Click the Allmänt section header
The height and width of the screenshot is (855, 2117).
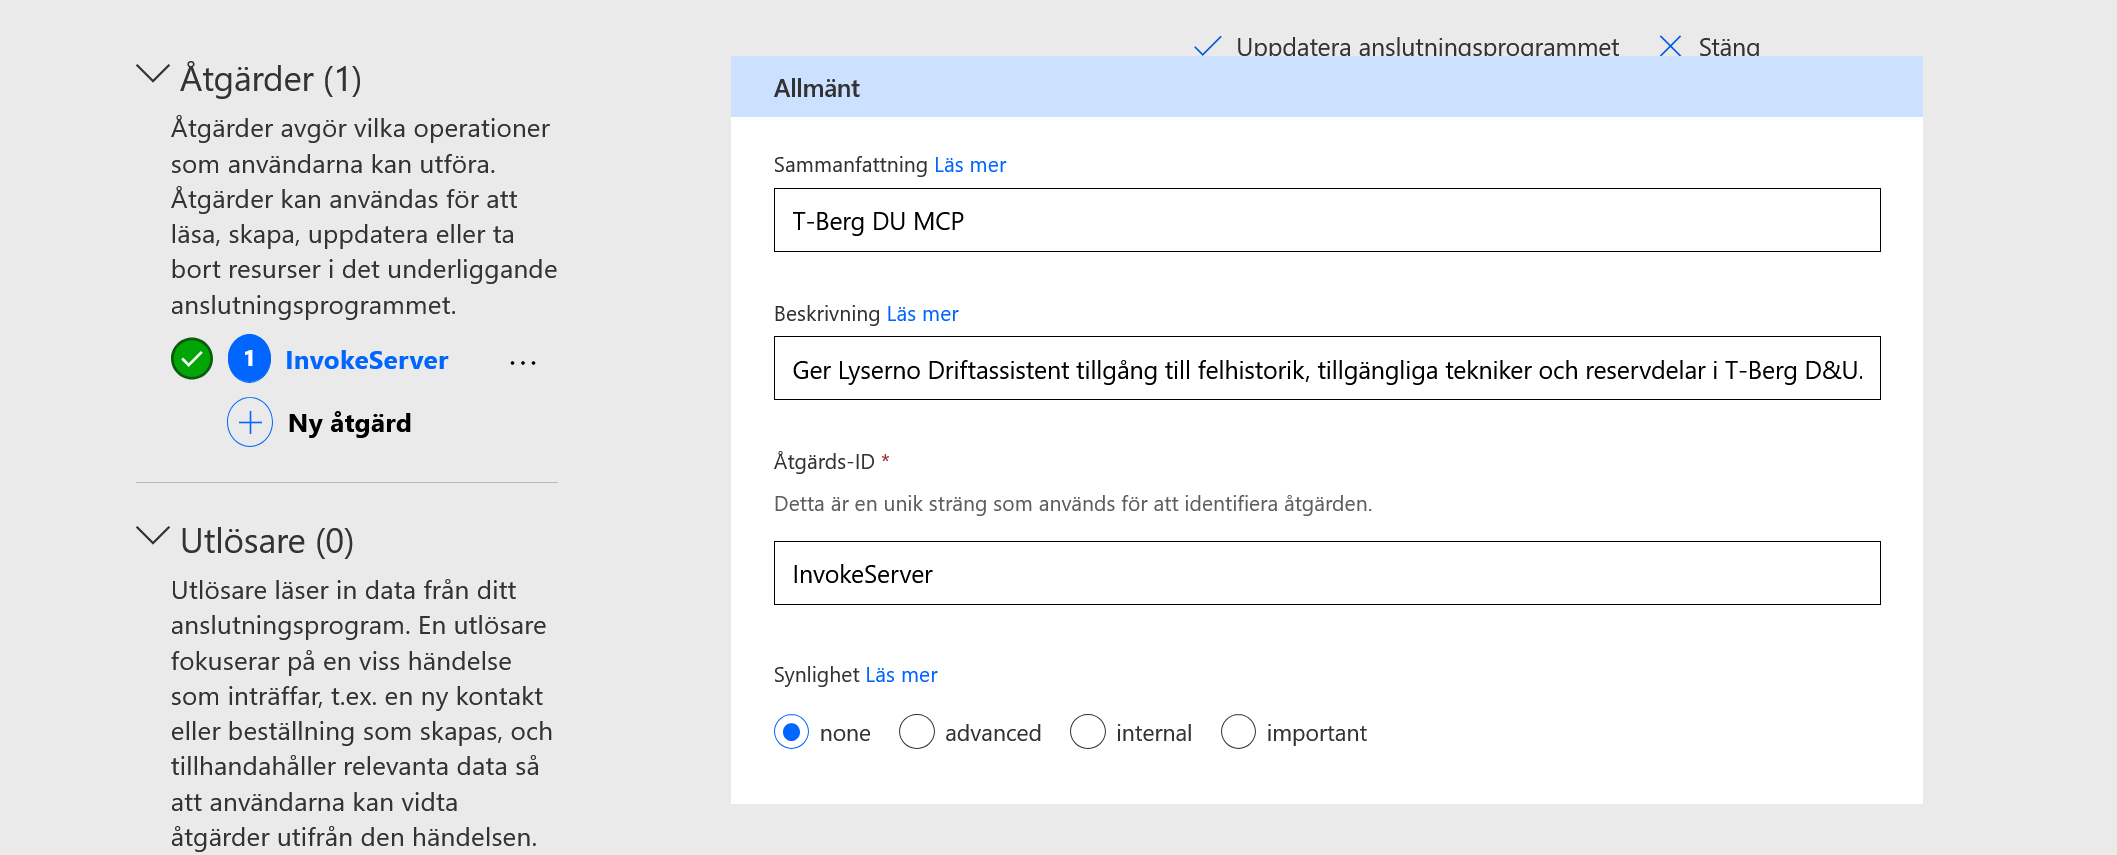point(1327,87)
